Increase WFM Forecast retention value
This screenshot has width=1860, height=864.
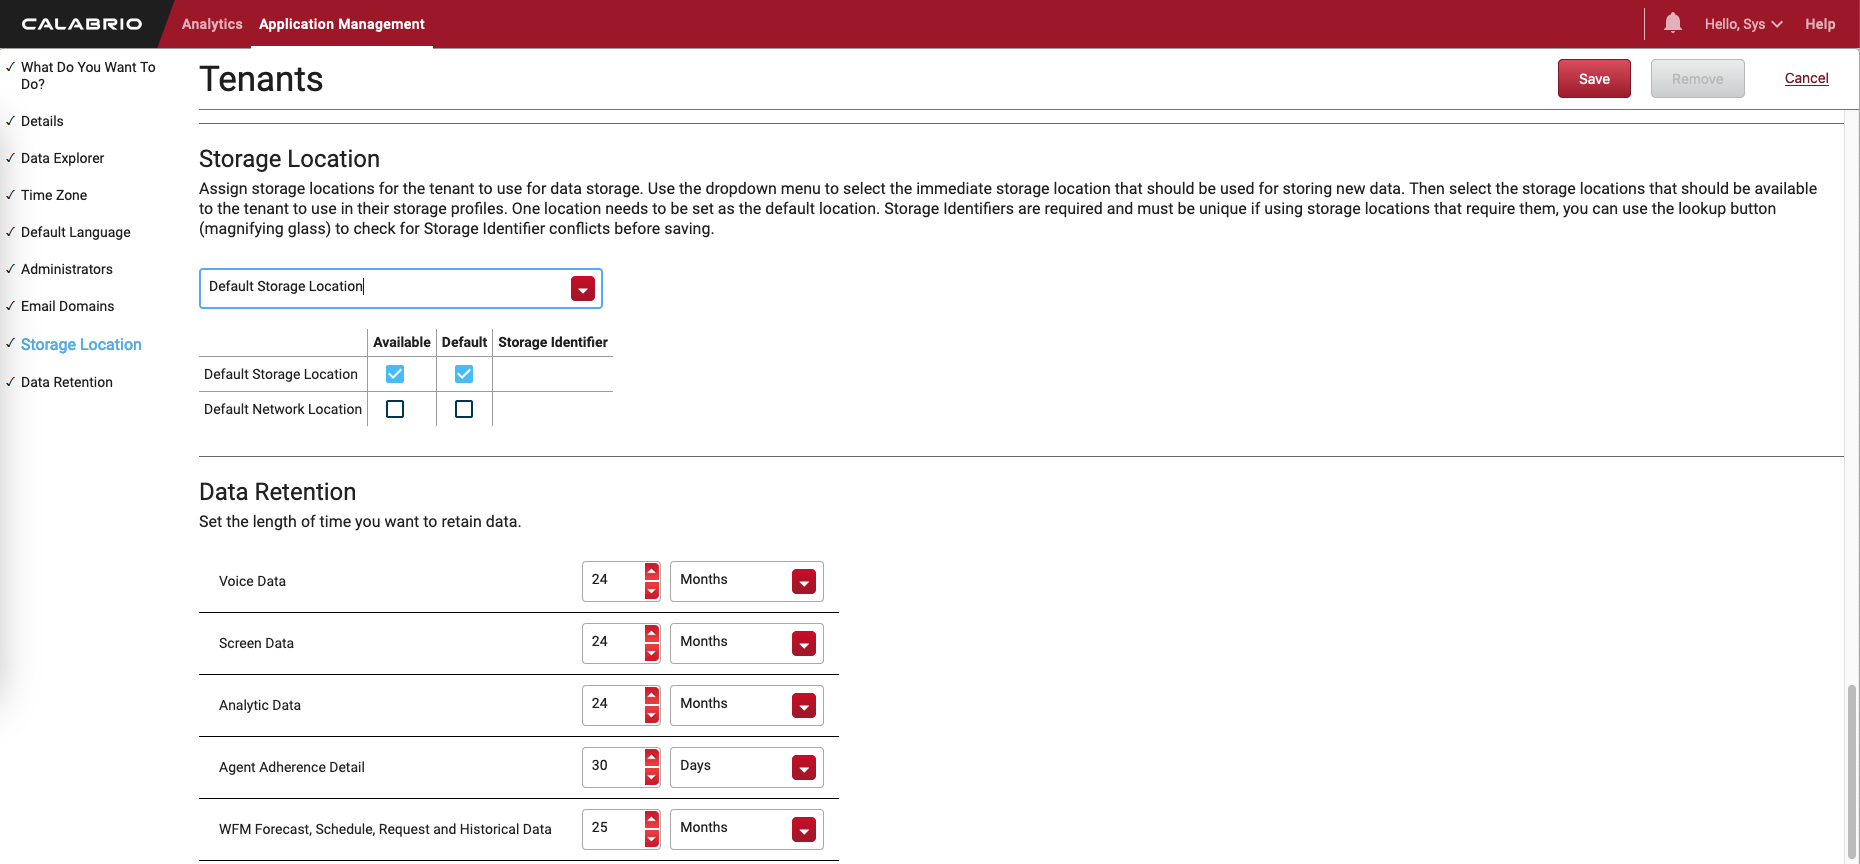click(x=652, y=819)
